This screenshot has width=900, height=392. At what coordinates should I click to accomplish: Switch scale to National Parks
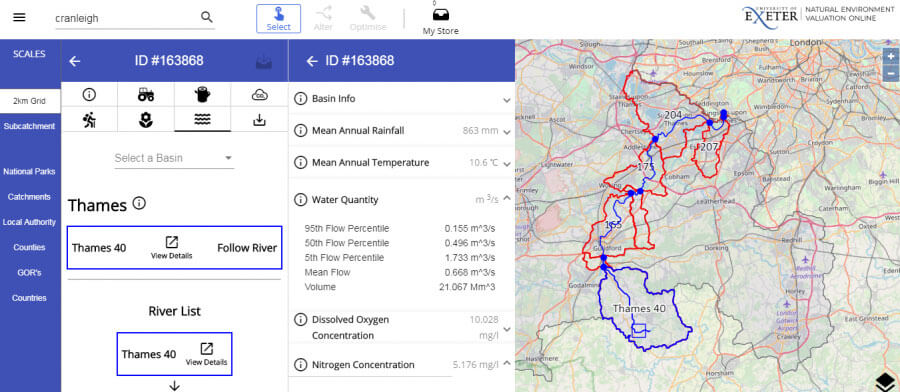pos(29,172)
